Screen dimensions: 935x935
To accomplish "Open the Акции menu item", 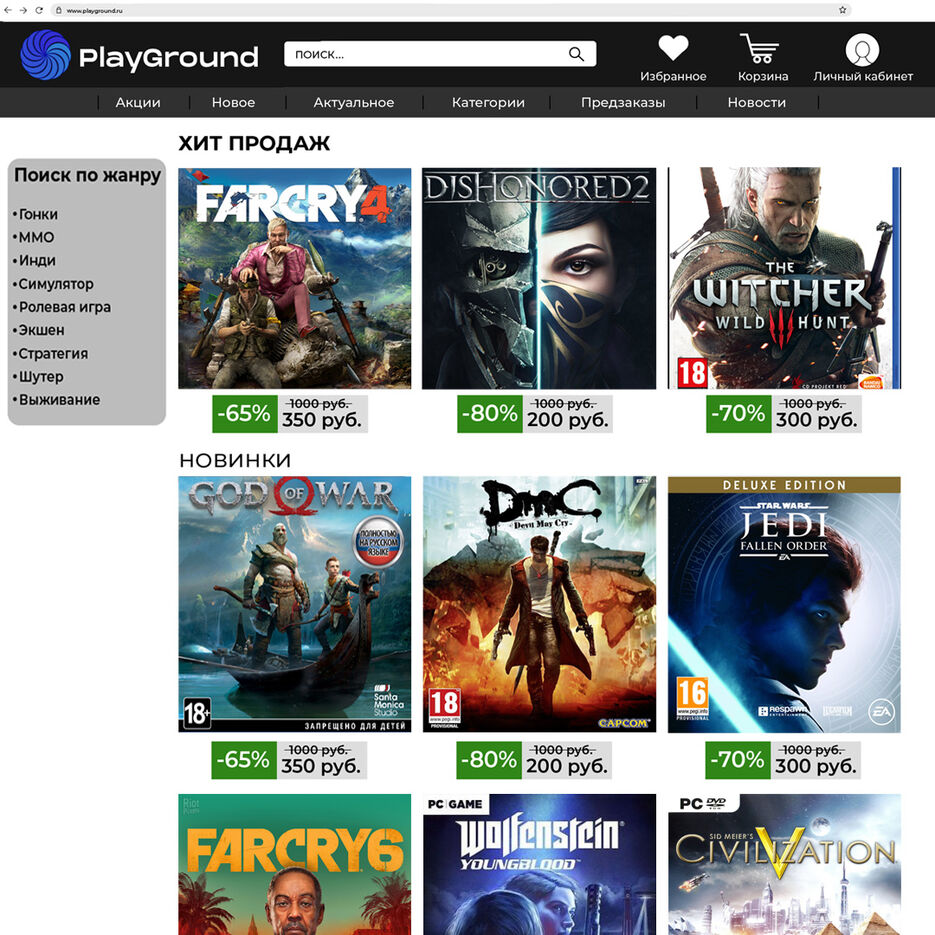I will [x=138, y=103].
